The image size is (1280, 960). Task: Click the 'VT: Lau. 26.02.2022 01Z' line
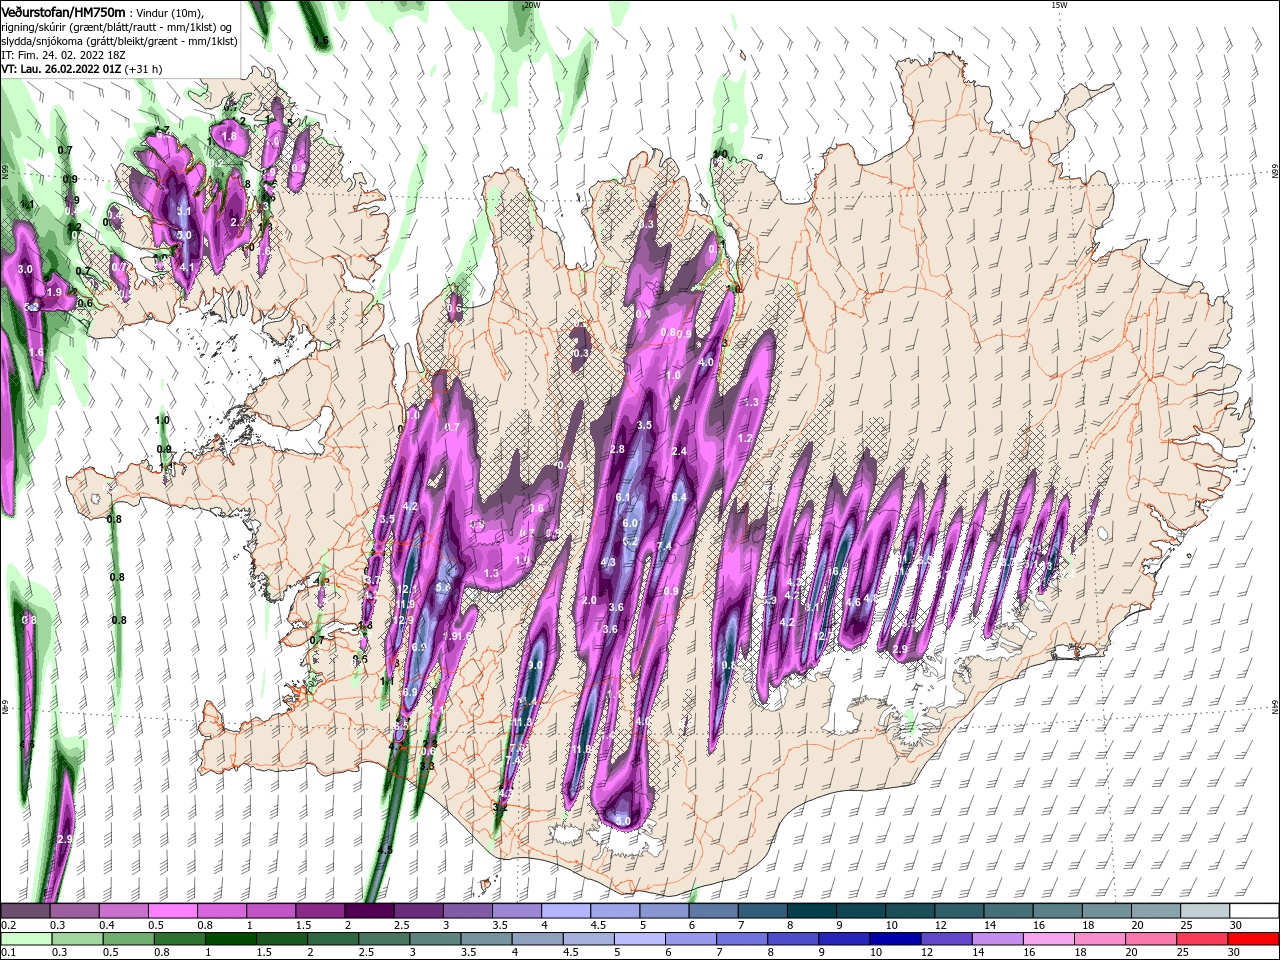(61, 69)
